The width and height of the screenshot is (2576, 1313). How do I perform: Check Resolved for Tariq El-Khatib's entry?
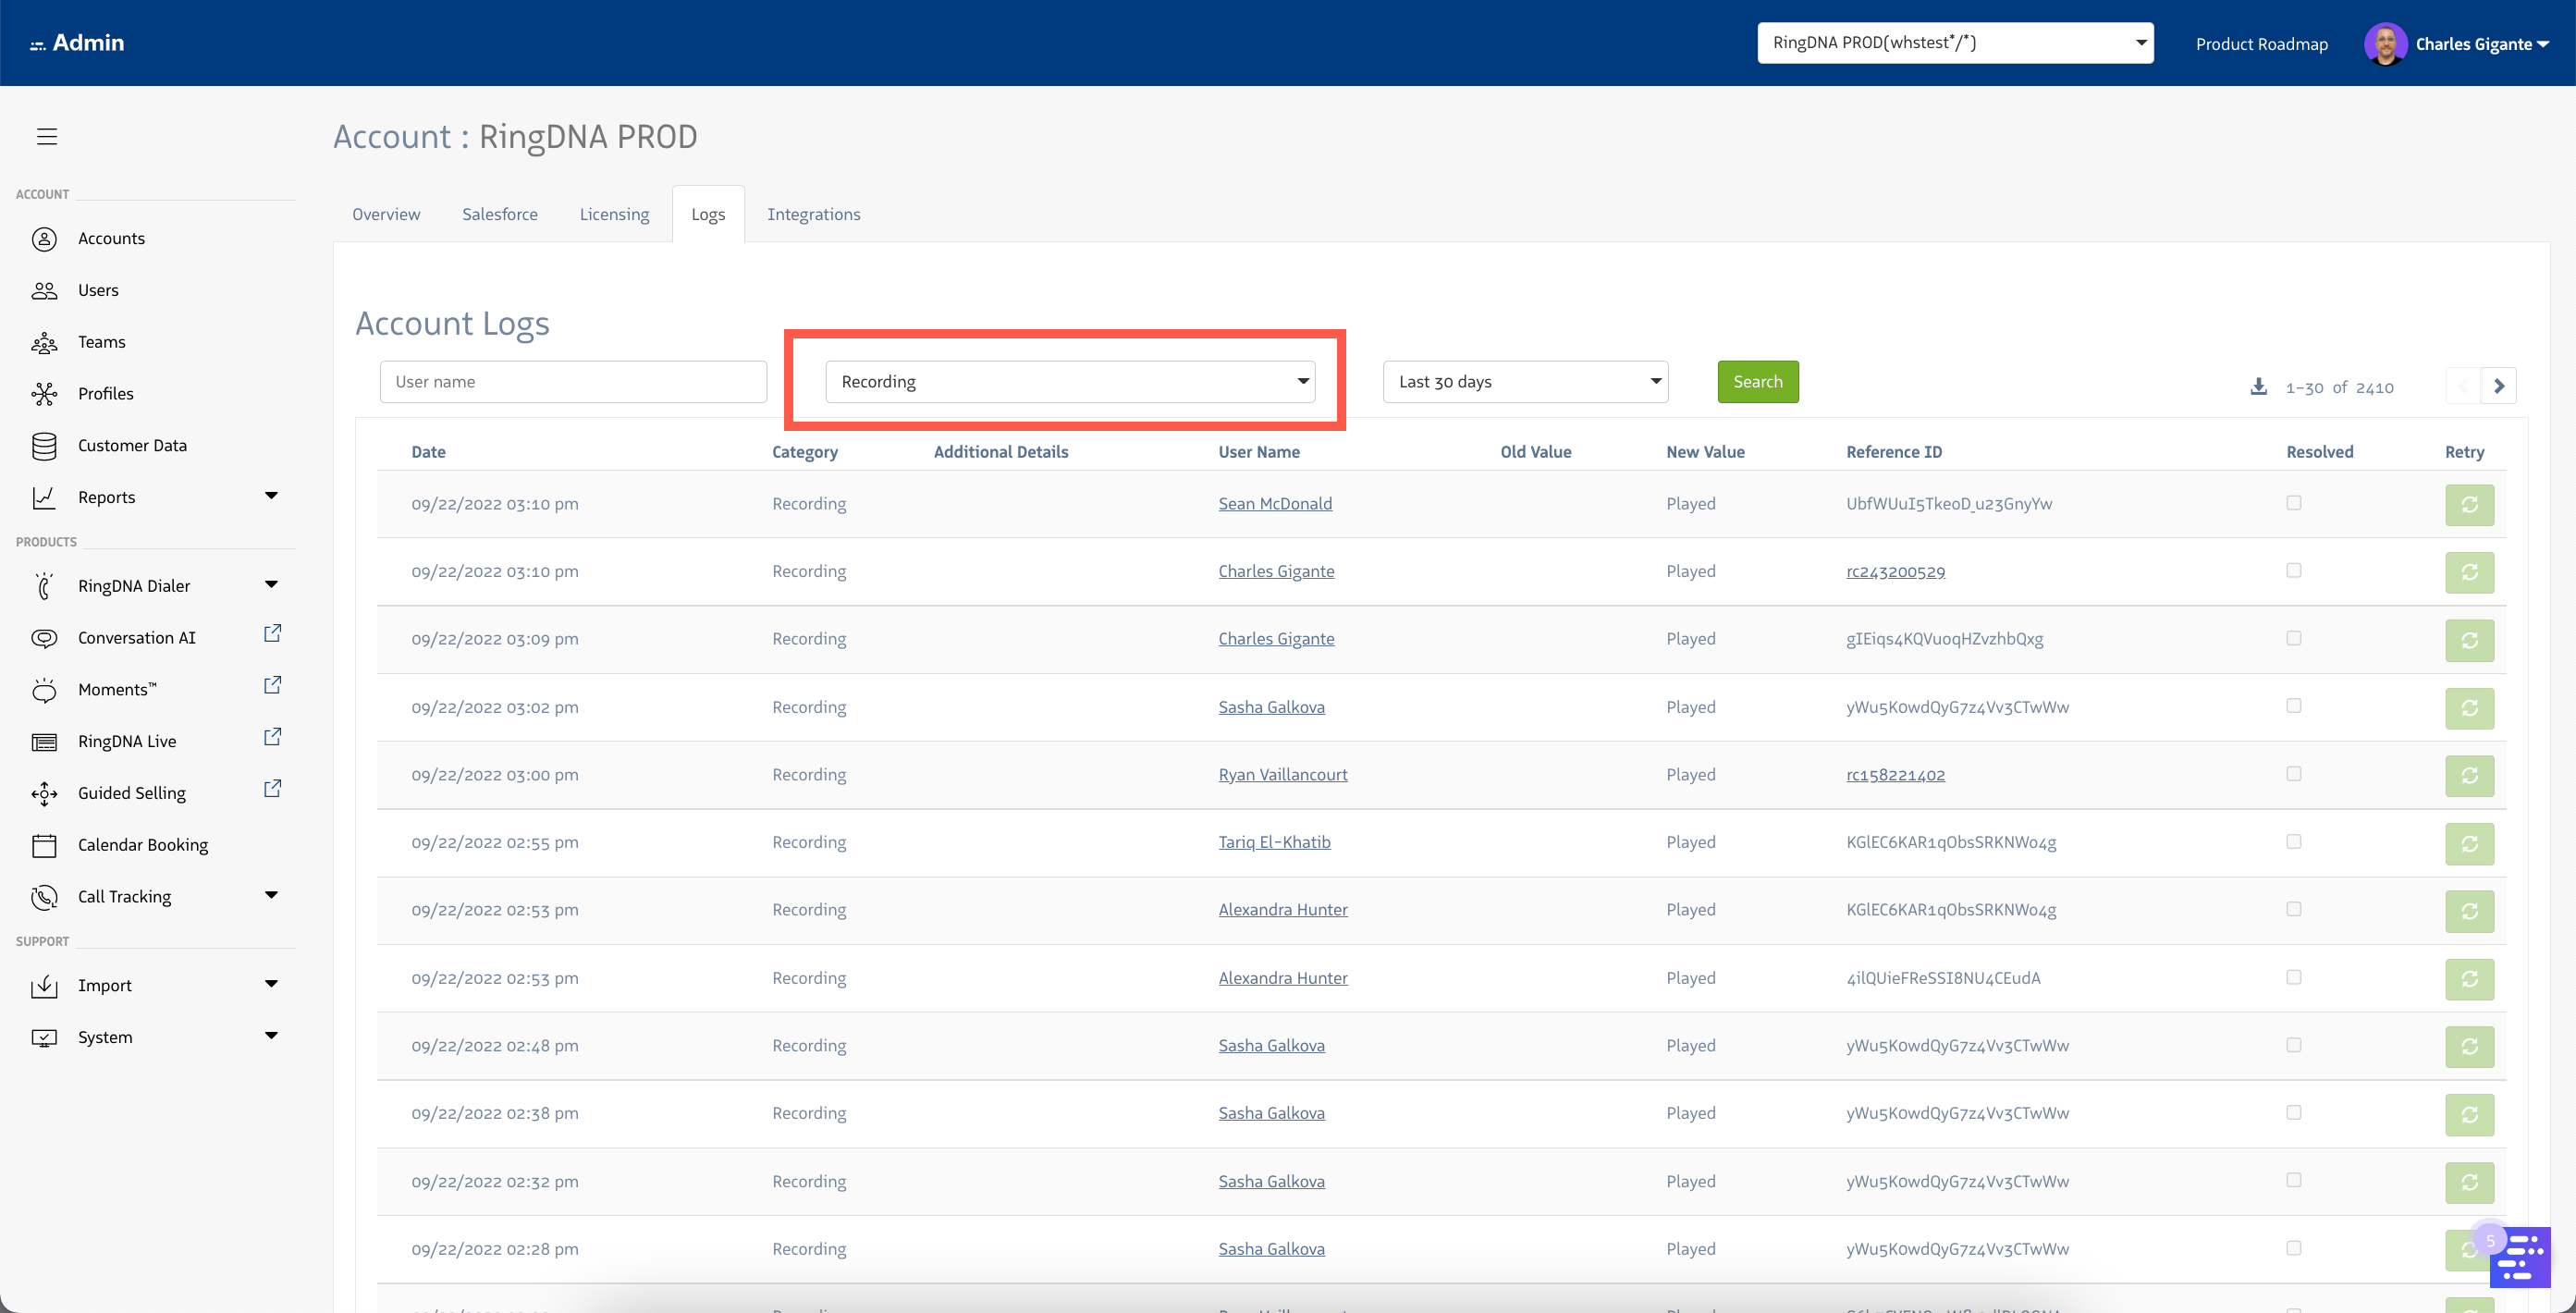(2293, 842)
